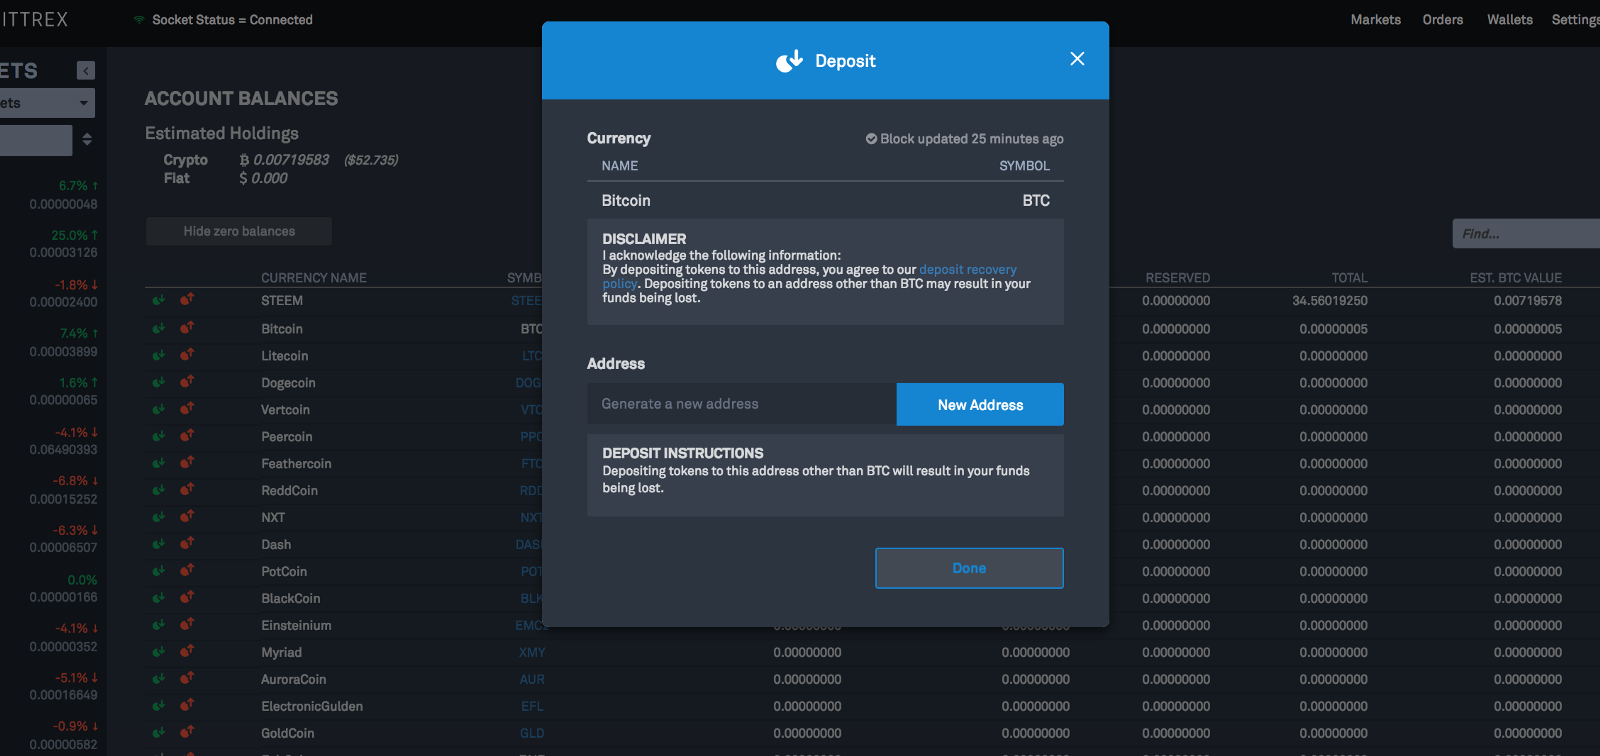Select the sidebar market showing 0.06490393
This screenshot has height=756, width=1600.
click(x=63, y=450)
